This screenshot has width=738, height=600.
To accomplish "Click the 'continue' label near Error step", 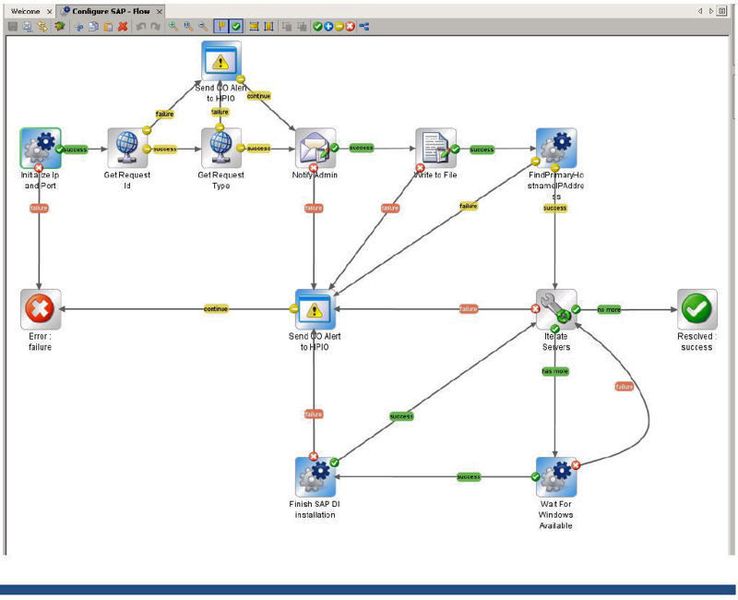I will 216,309.
